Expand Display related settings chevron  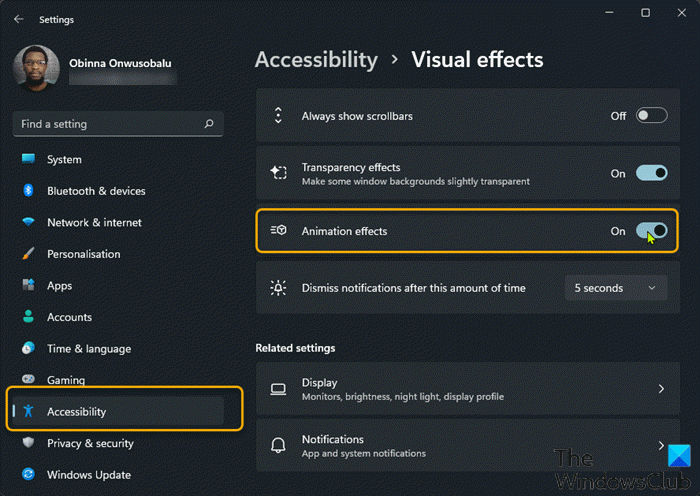pyautogui.click(x=661, y=388)
